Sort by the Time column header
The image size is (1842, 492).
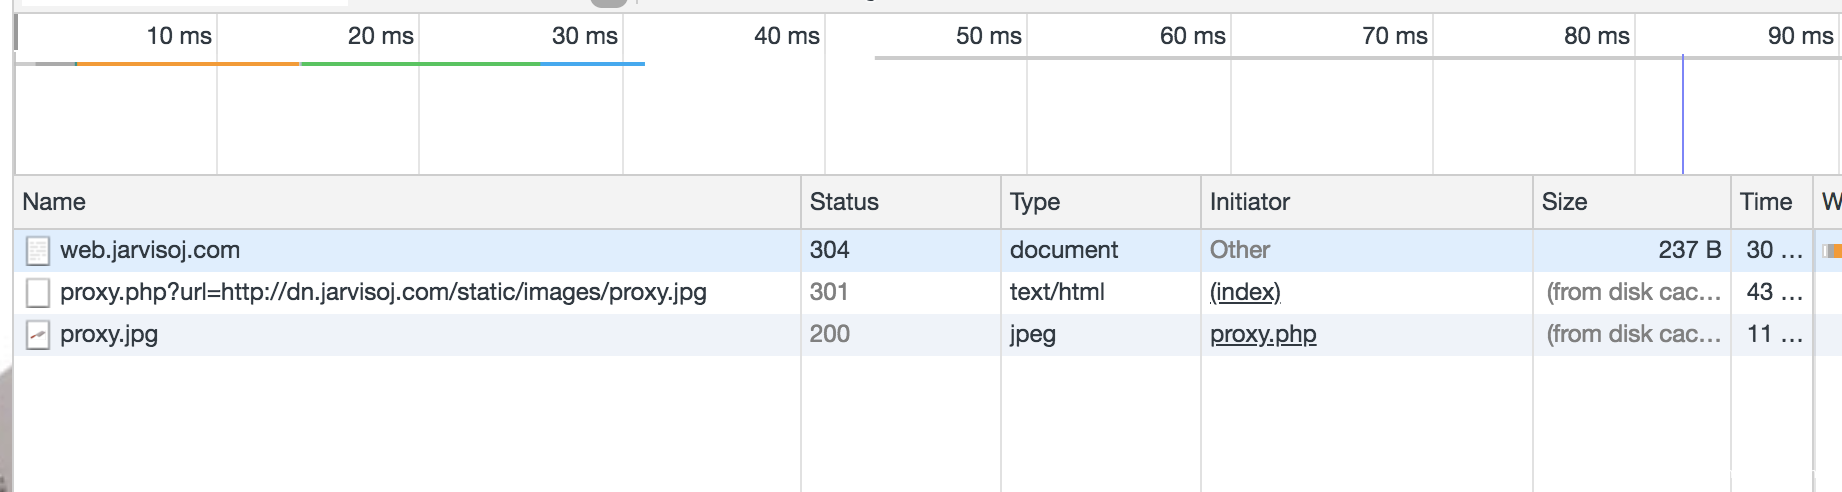(x=1766, y=202)
